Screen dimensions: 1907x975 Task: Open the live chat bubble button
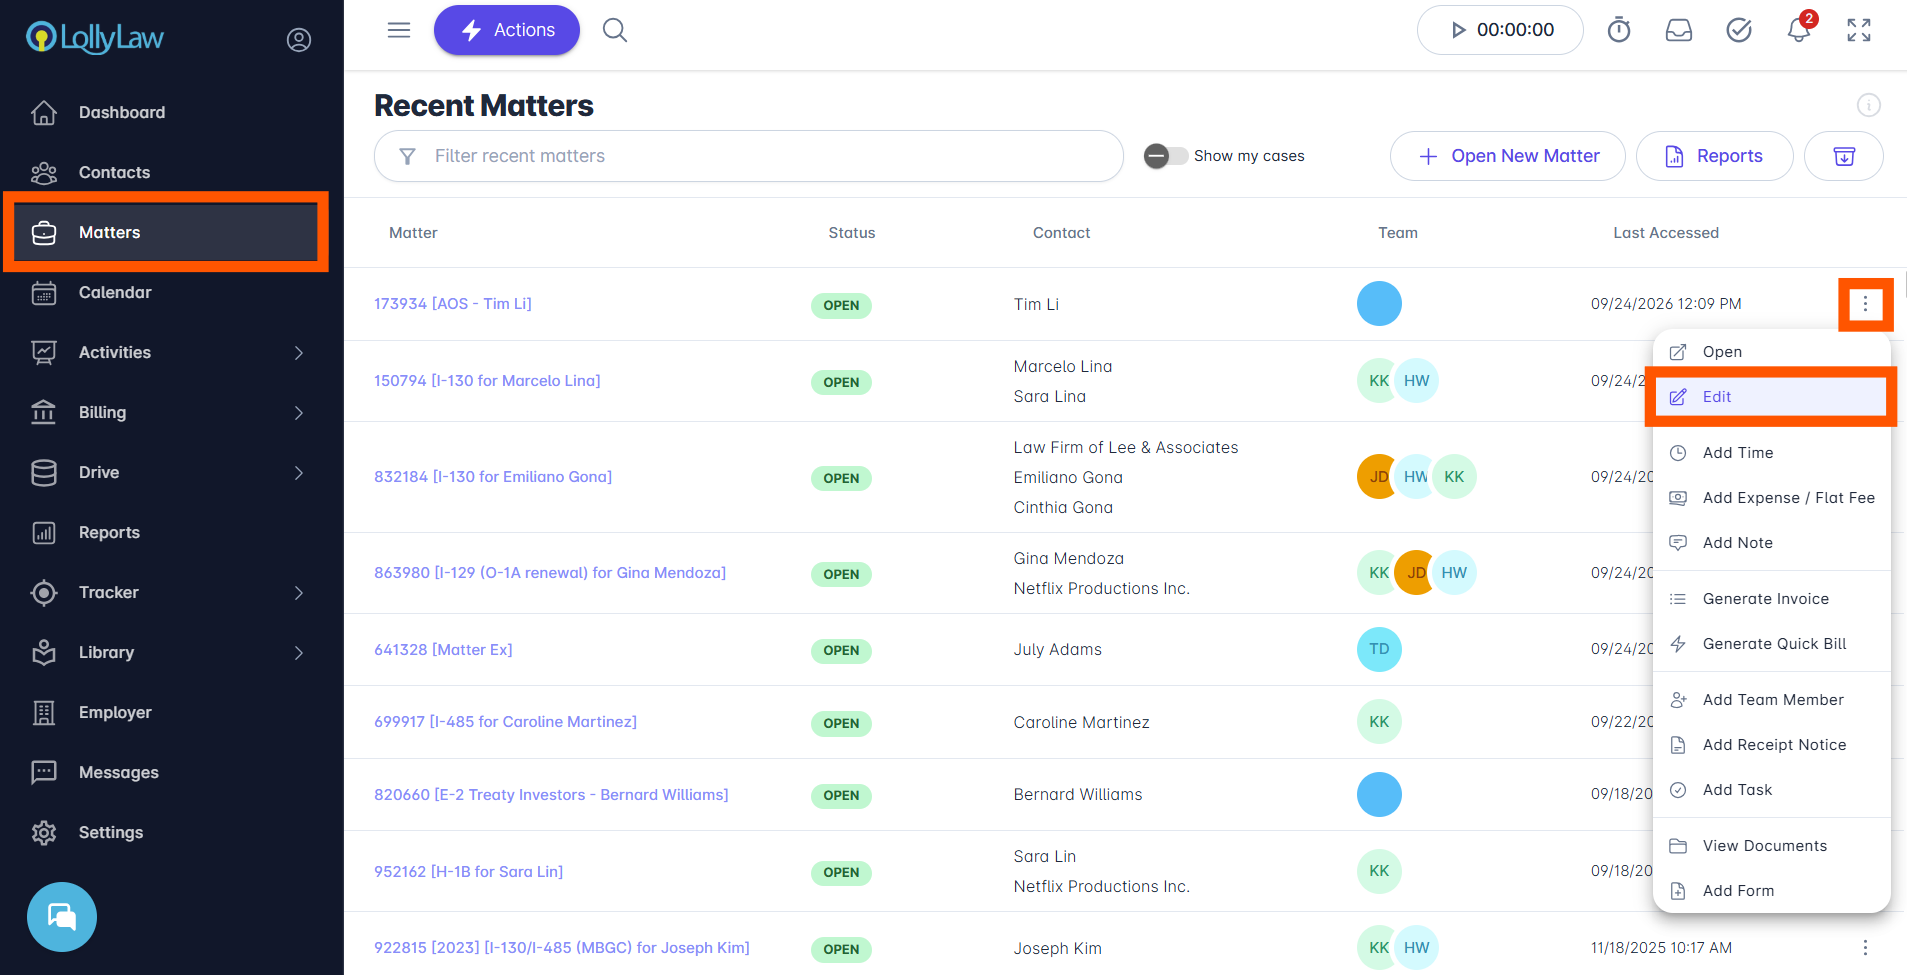(62, 917)
